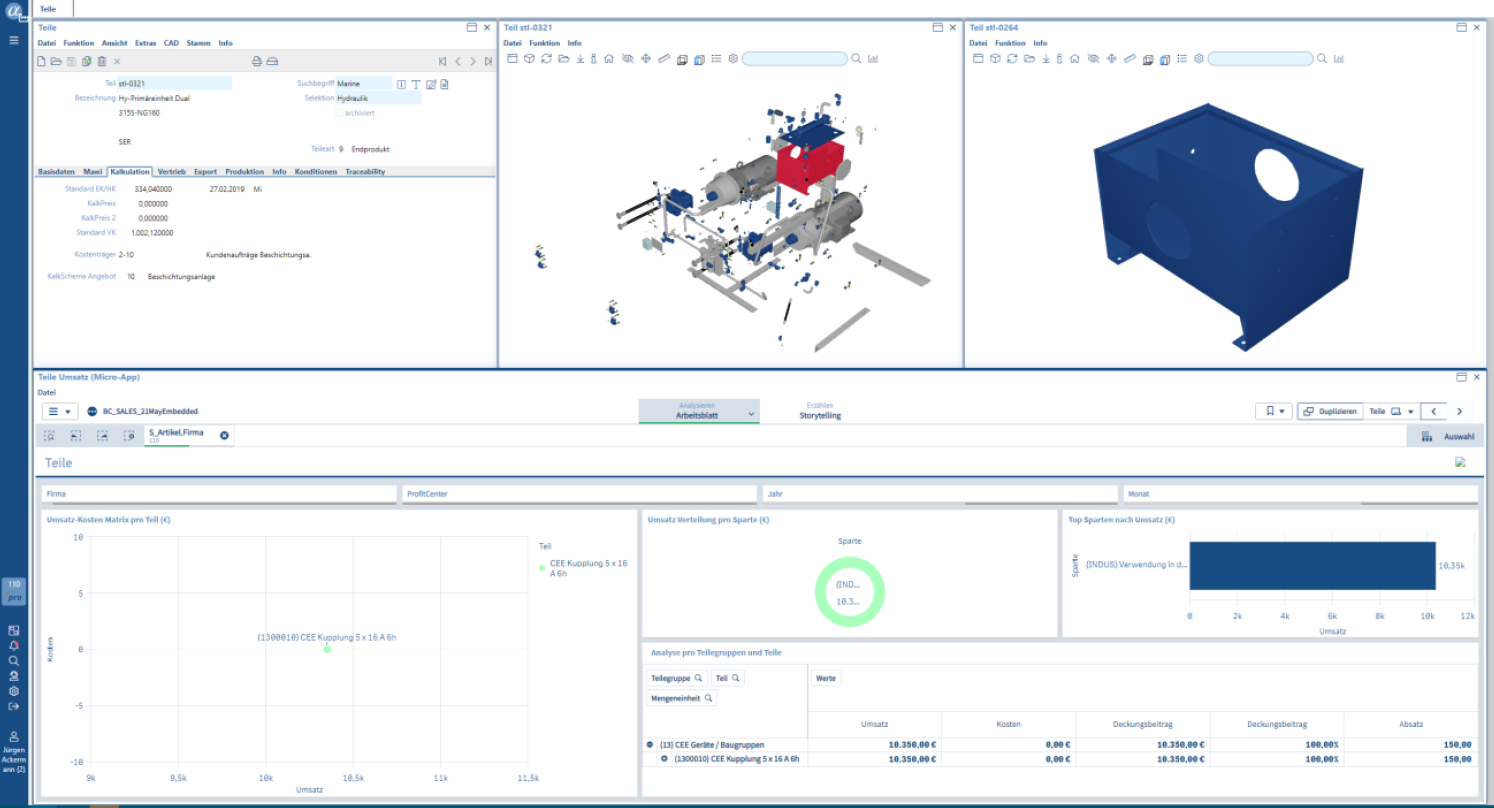Image resolution: width=1494 pixels, height=808 pixels.
Task: Expand the (1300010) CEE Kupplung row
Action: (664, 759)
